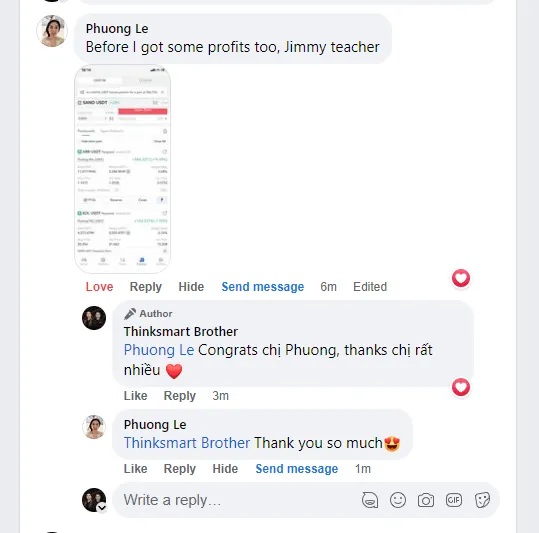The image size is (539, 533).
Task: Attach a photo using the camera icon
Action: [x=426, y=500]
